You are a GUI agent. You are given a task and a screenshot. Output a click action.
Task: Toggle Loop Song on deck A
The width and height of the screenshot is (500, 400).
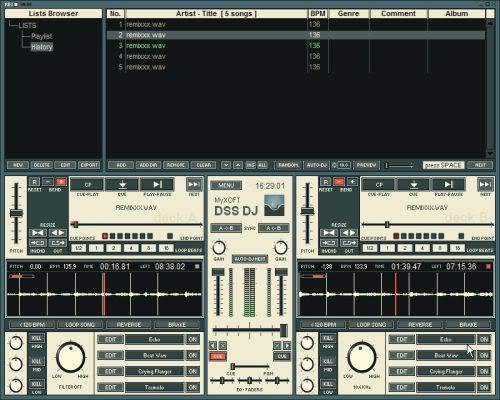point(80,324)
